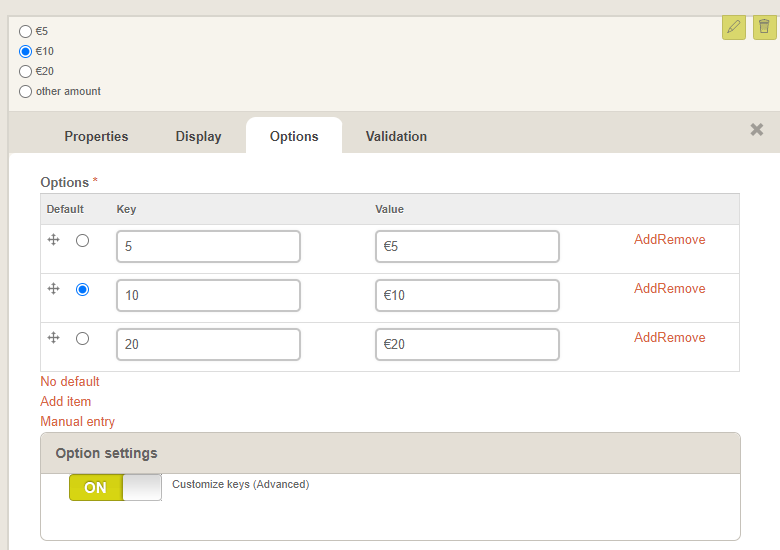Toggle Customize keys (Advanced) switch
This screenshot has height=550, width=780.
pos(115,487)
